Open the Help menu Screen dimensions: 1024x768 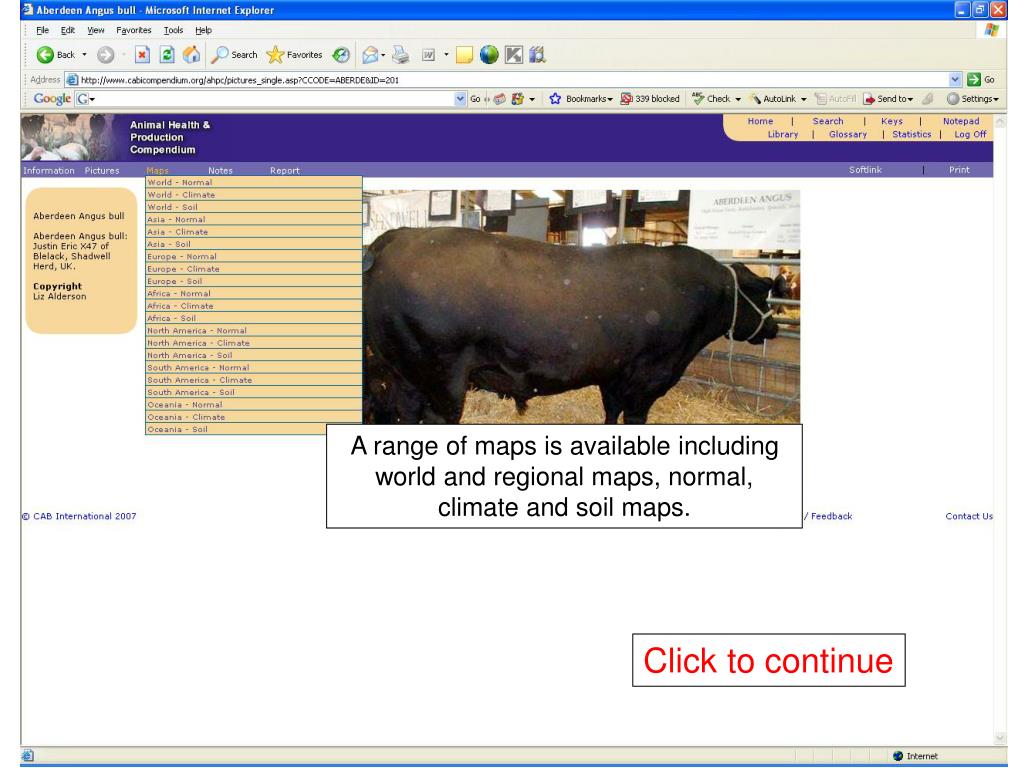tap(203, 30)
